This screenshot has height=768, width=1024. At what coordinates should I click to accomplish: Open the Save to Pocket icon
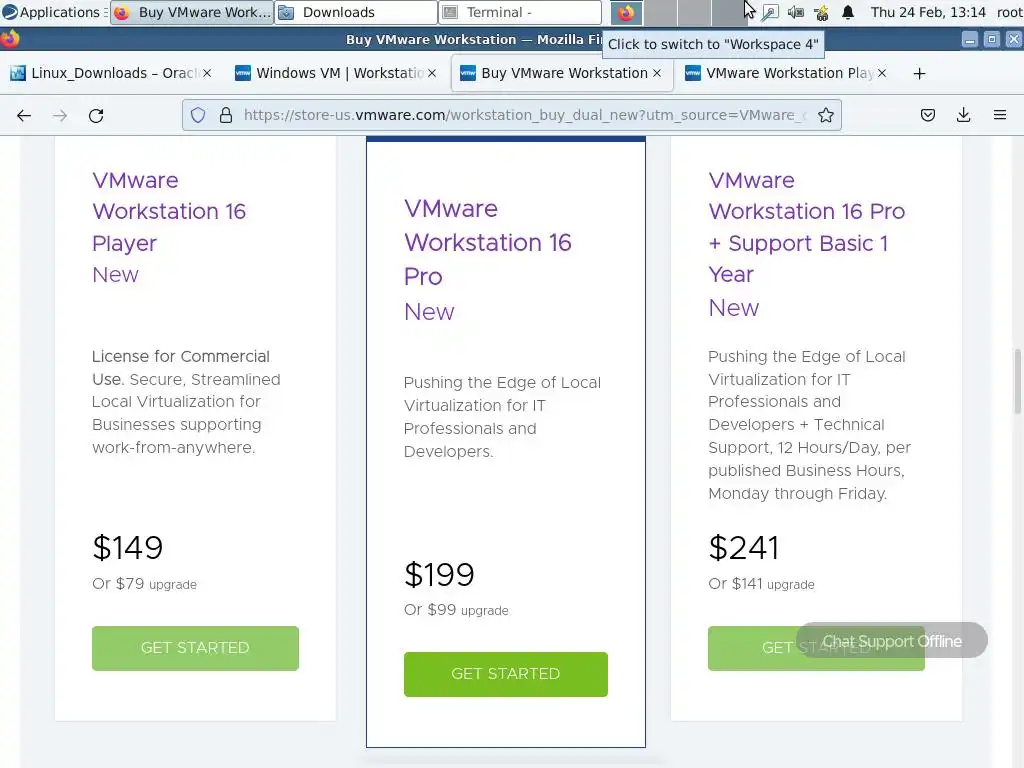click(x=928, y=115)
